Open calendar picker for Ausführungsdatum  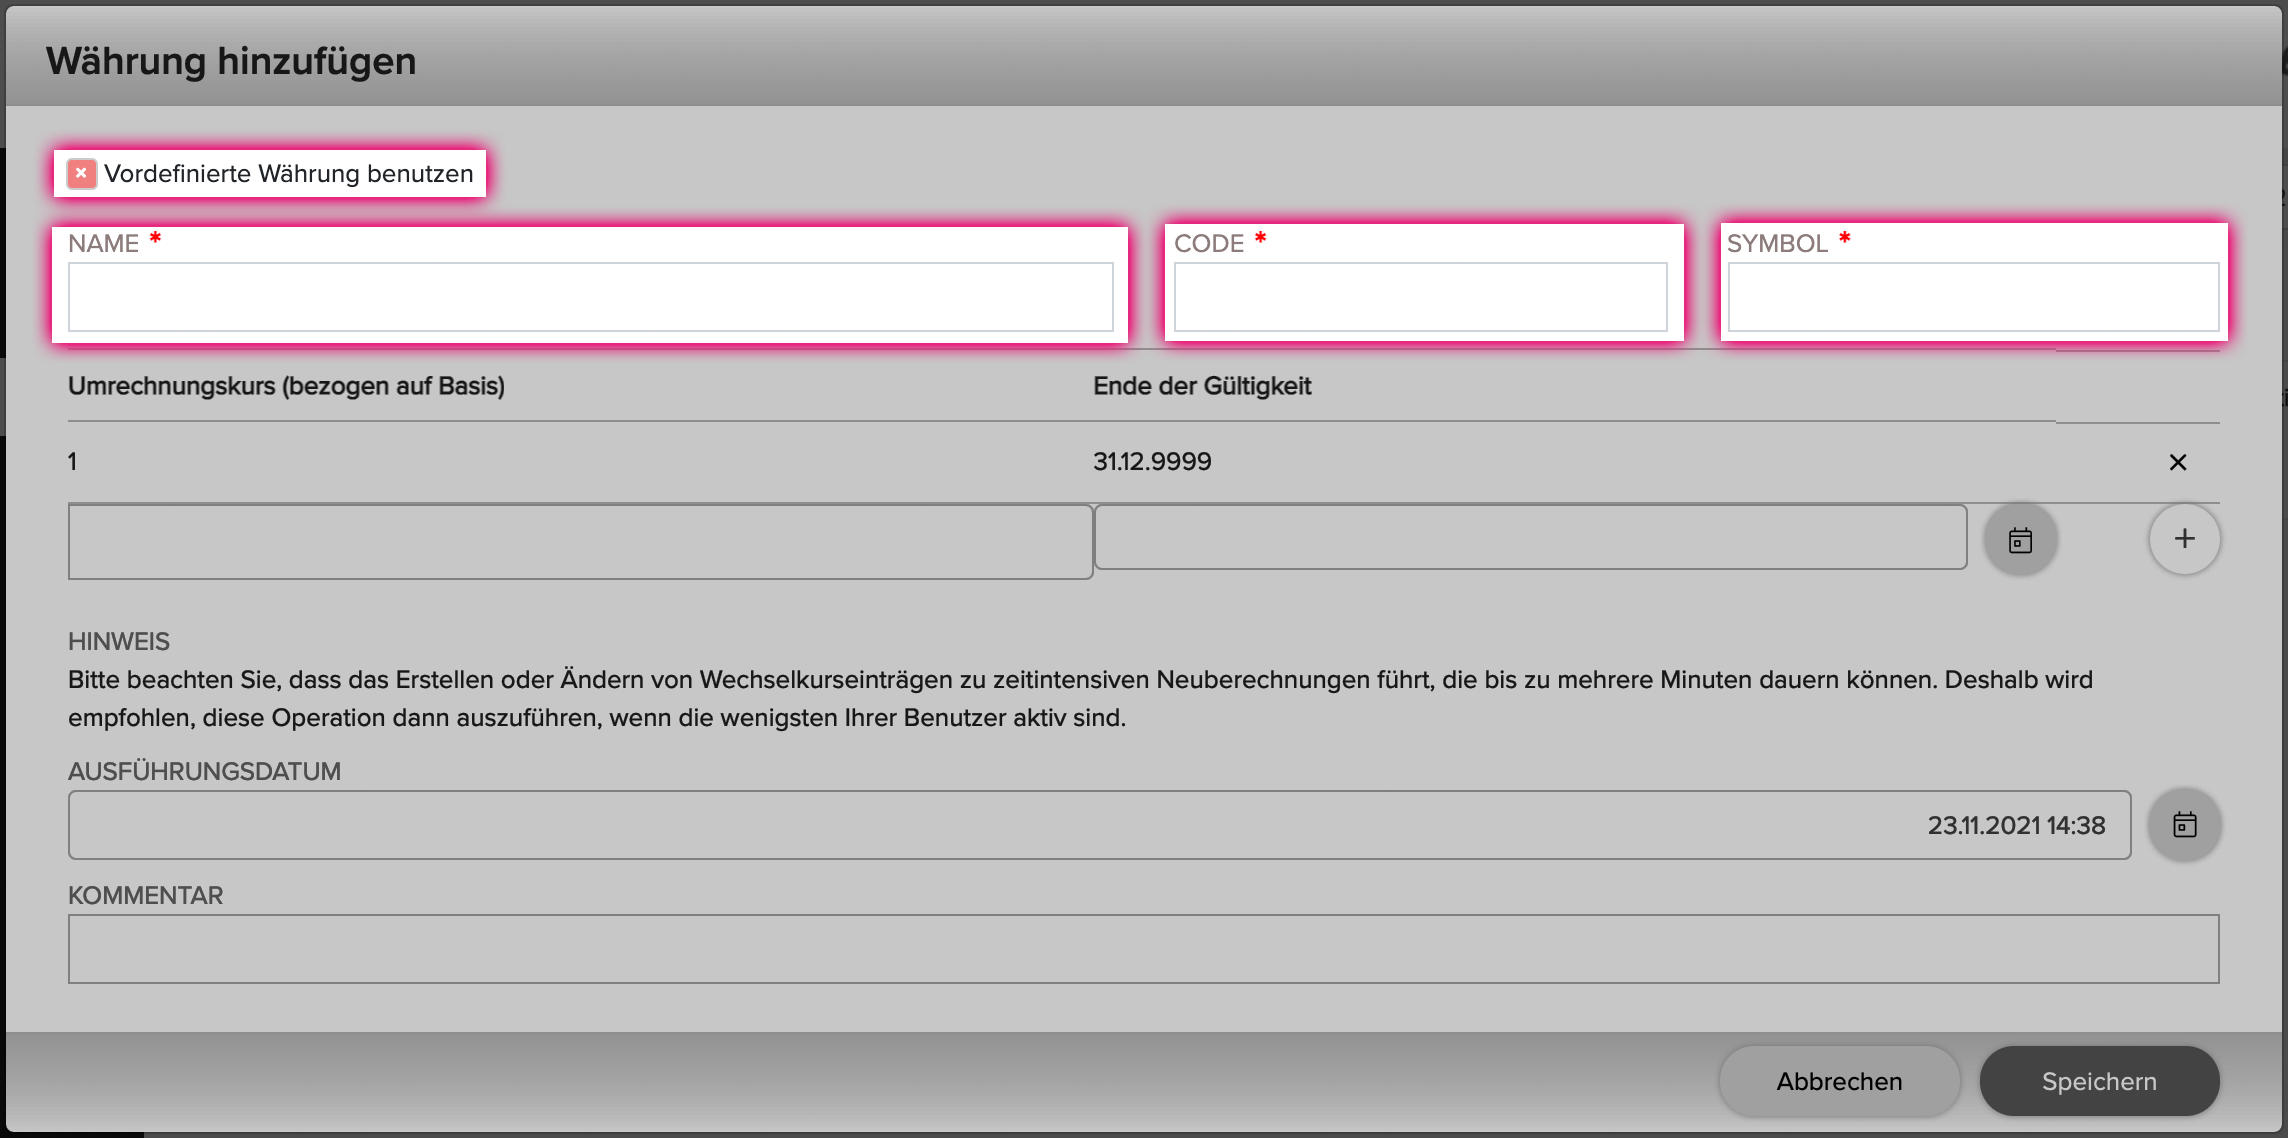[x=2184, y=825]
